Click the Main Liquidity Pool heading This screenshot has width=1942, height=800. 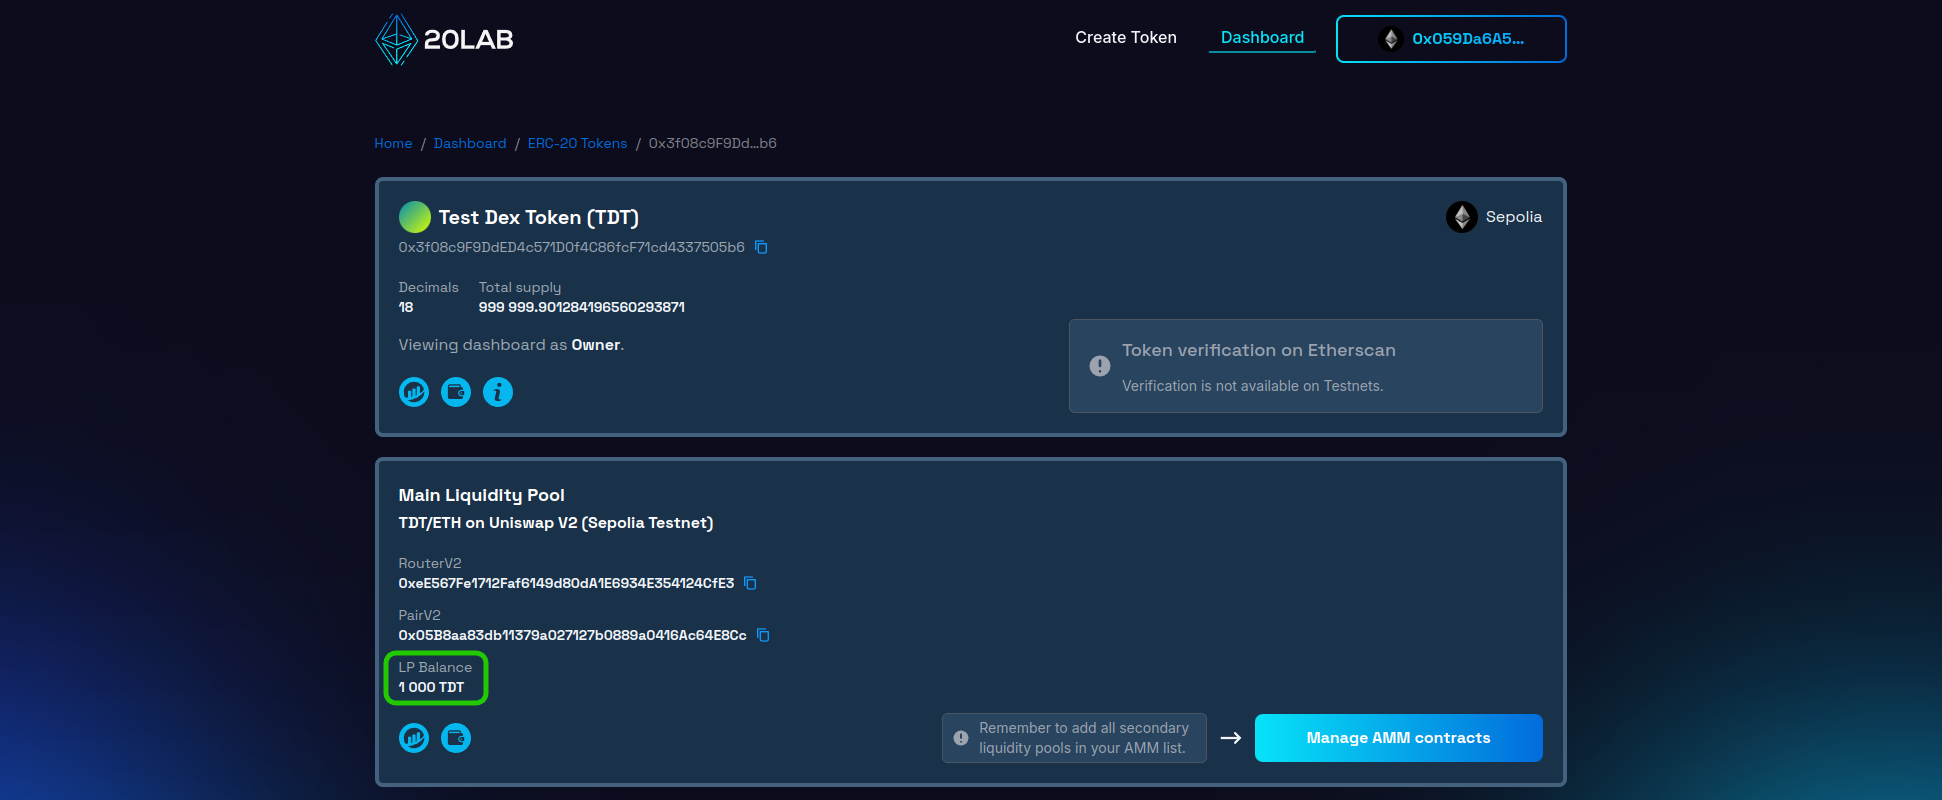point(481,495)
